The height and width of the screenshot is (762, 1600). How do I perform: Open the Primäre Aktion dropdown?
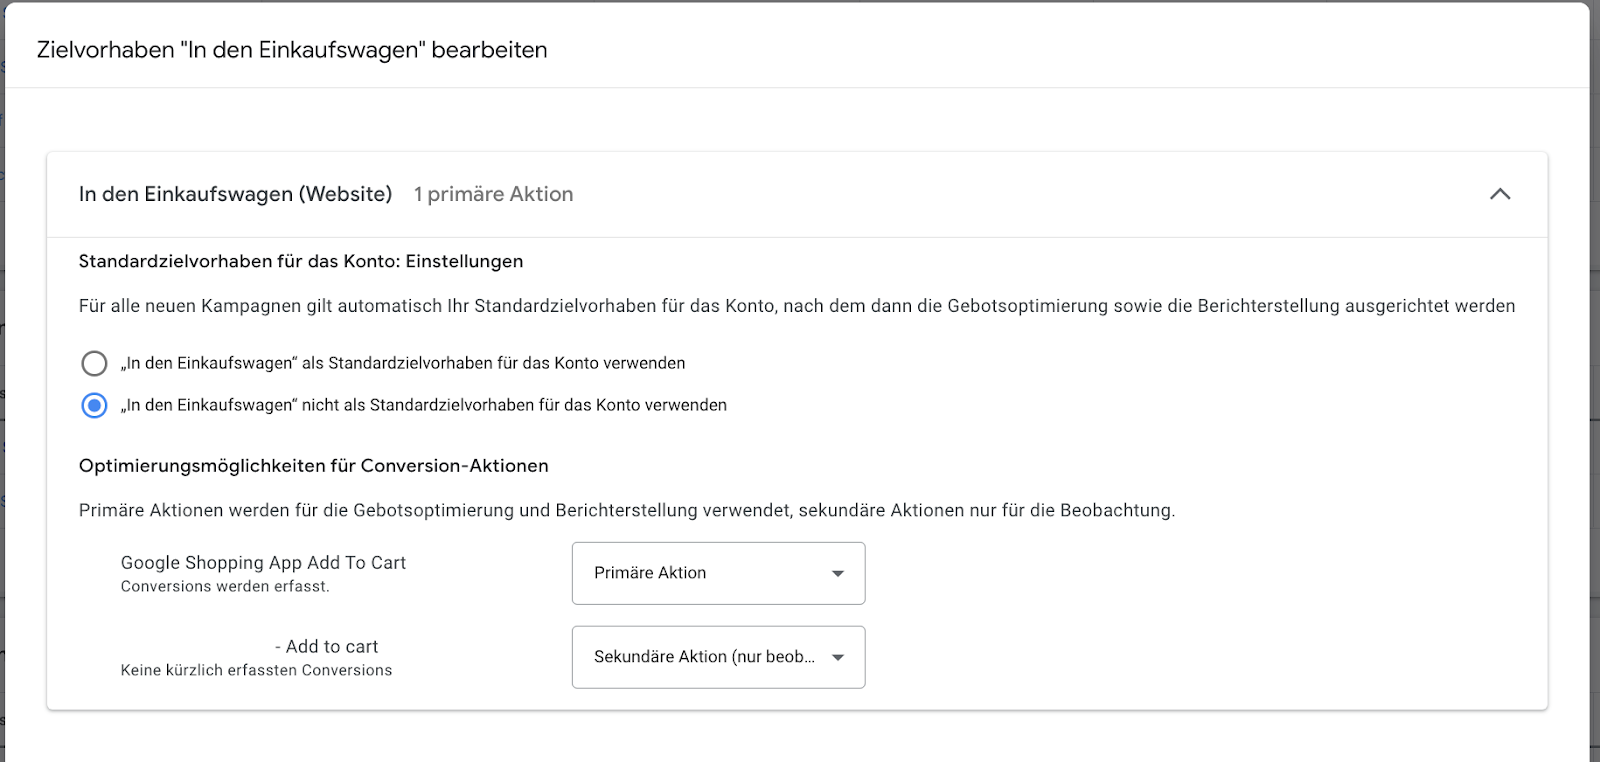[718, 573]
